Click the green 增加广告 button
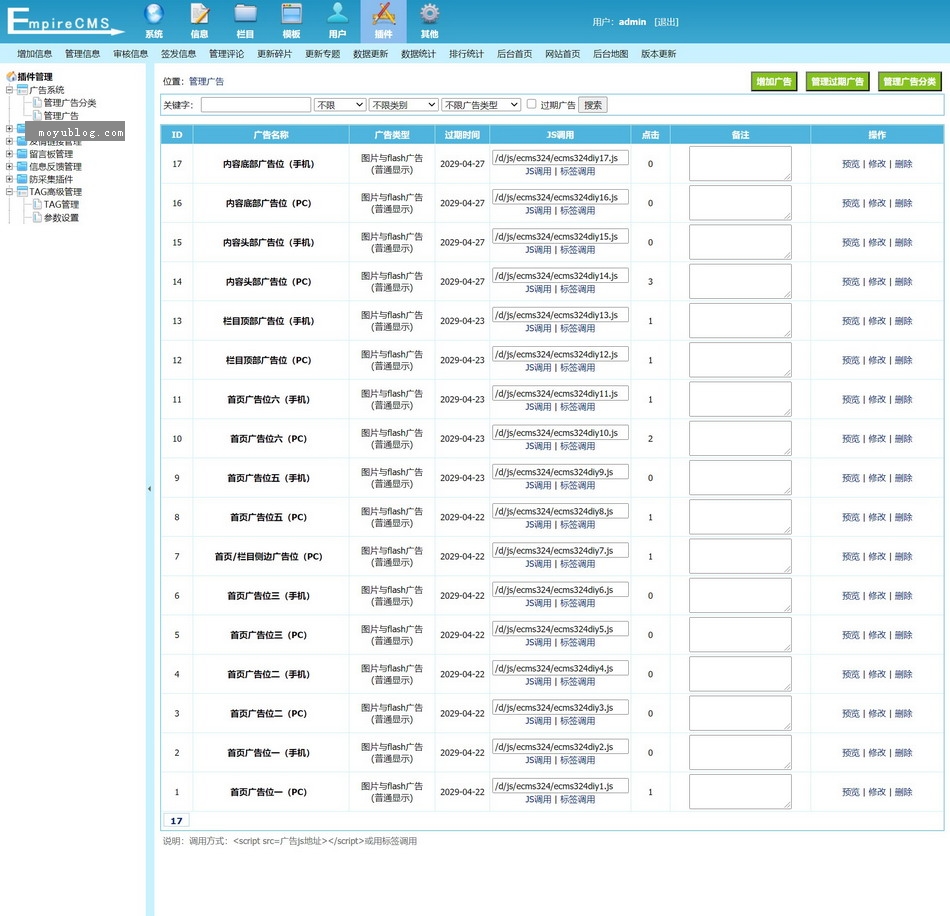Image resolution: width=950 pixels, height=916 pixels. pos(774,81)
